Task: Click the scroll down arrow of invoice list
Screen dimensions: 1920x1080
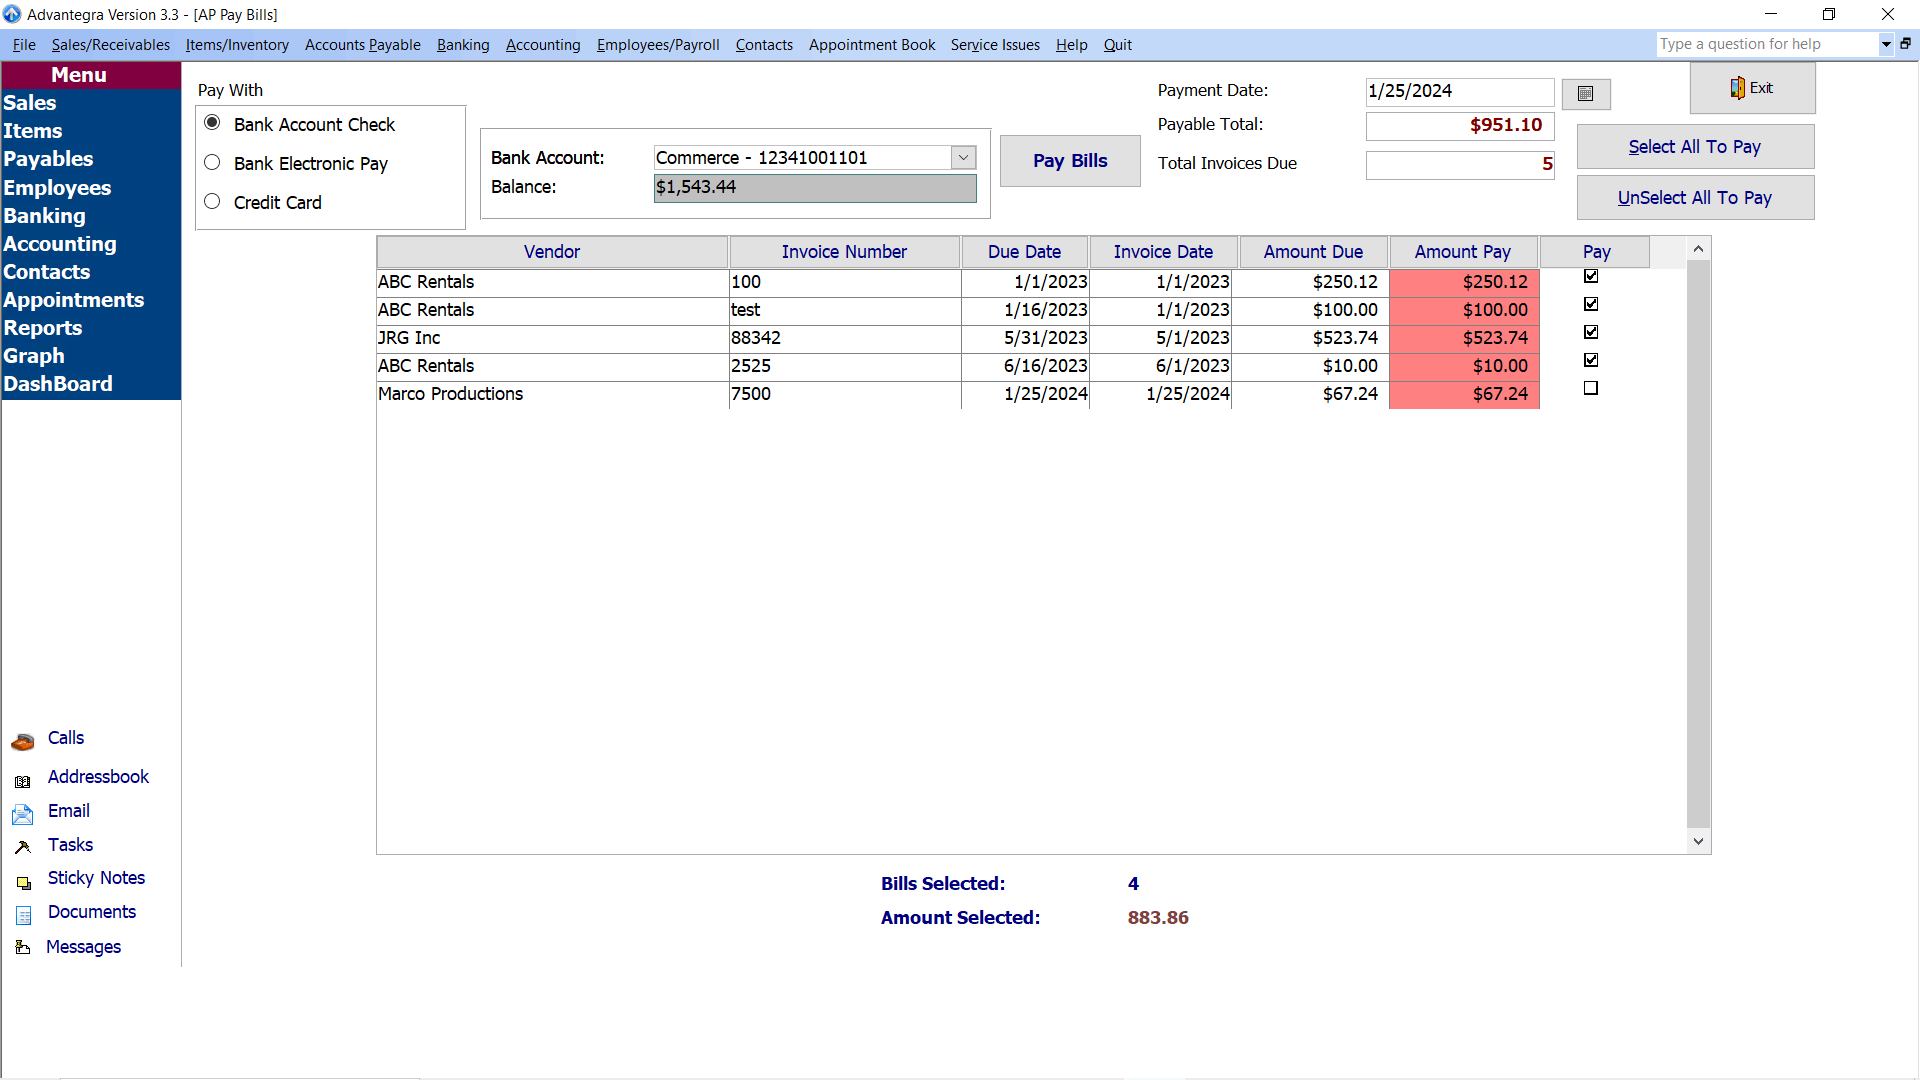Action: (1698, 842)
